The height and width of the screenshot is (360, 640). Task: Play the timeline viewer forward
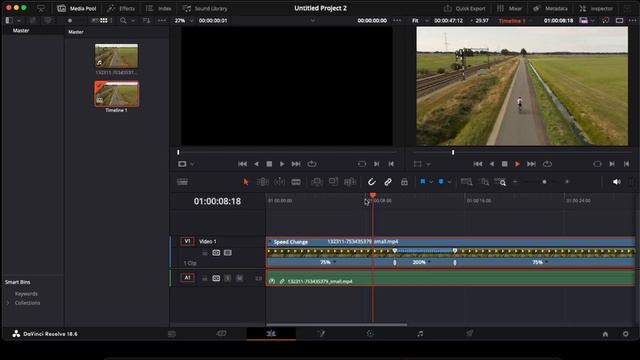point(517,164)
